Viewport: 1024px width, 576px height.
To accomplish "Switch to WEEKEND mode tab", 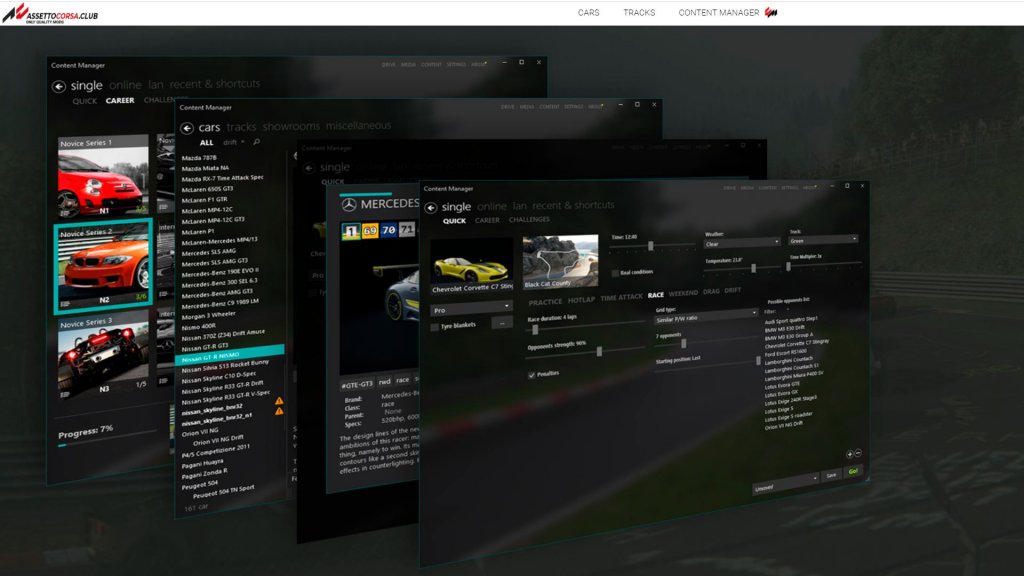I will (683, 293).
